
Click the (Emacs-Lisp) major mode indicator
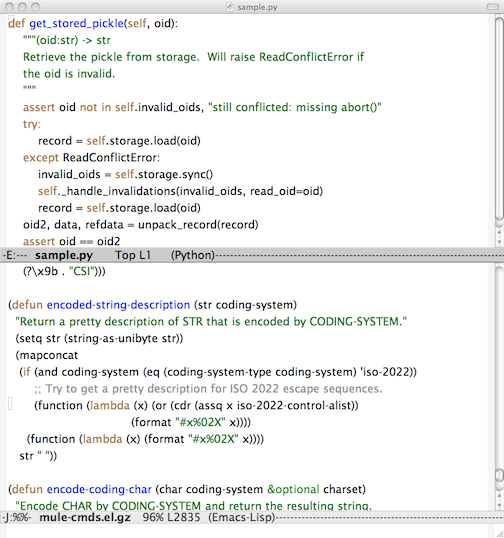242,517
